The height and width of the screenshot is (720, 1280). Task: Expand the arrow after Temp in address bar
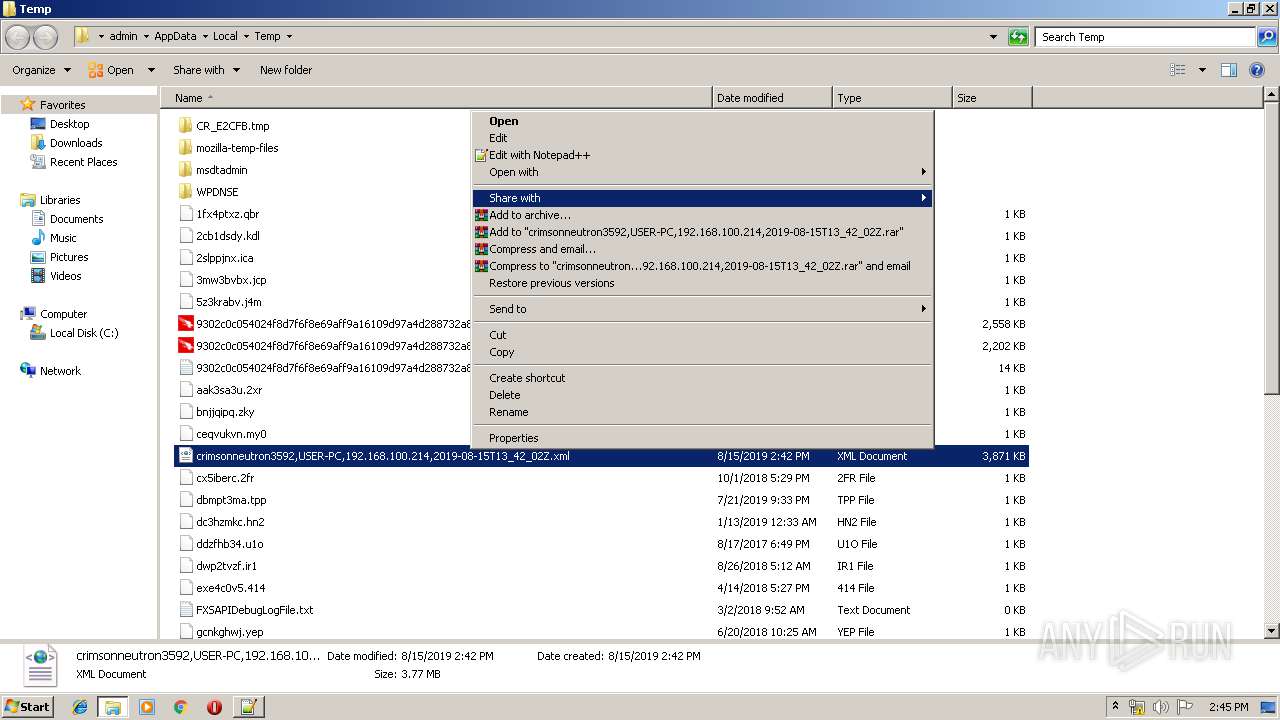pos(289,37)
